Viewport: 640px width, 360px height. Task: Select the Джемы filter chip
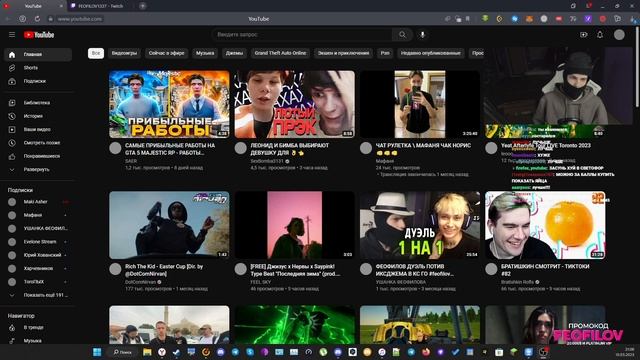point(234,53)
